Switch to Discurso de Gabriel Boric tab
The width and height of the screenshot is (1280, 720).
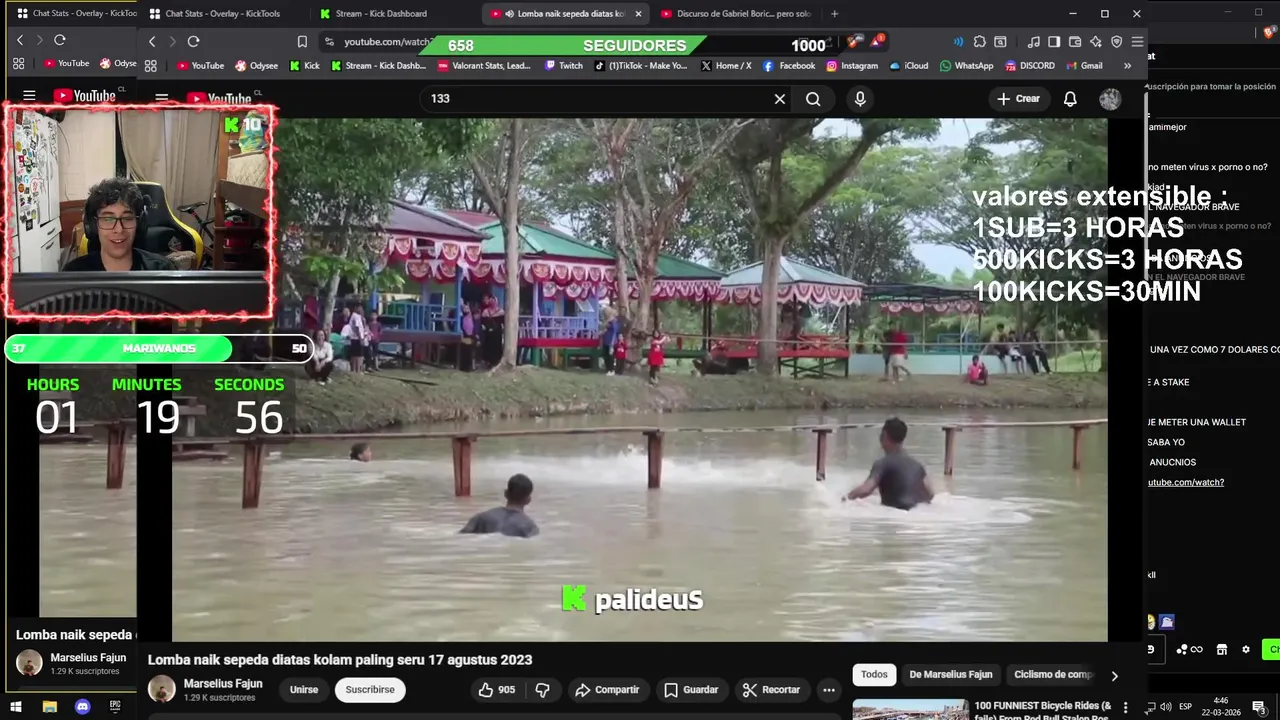(735, 14)
